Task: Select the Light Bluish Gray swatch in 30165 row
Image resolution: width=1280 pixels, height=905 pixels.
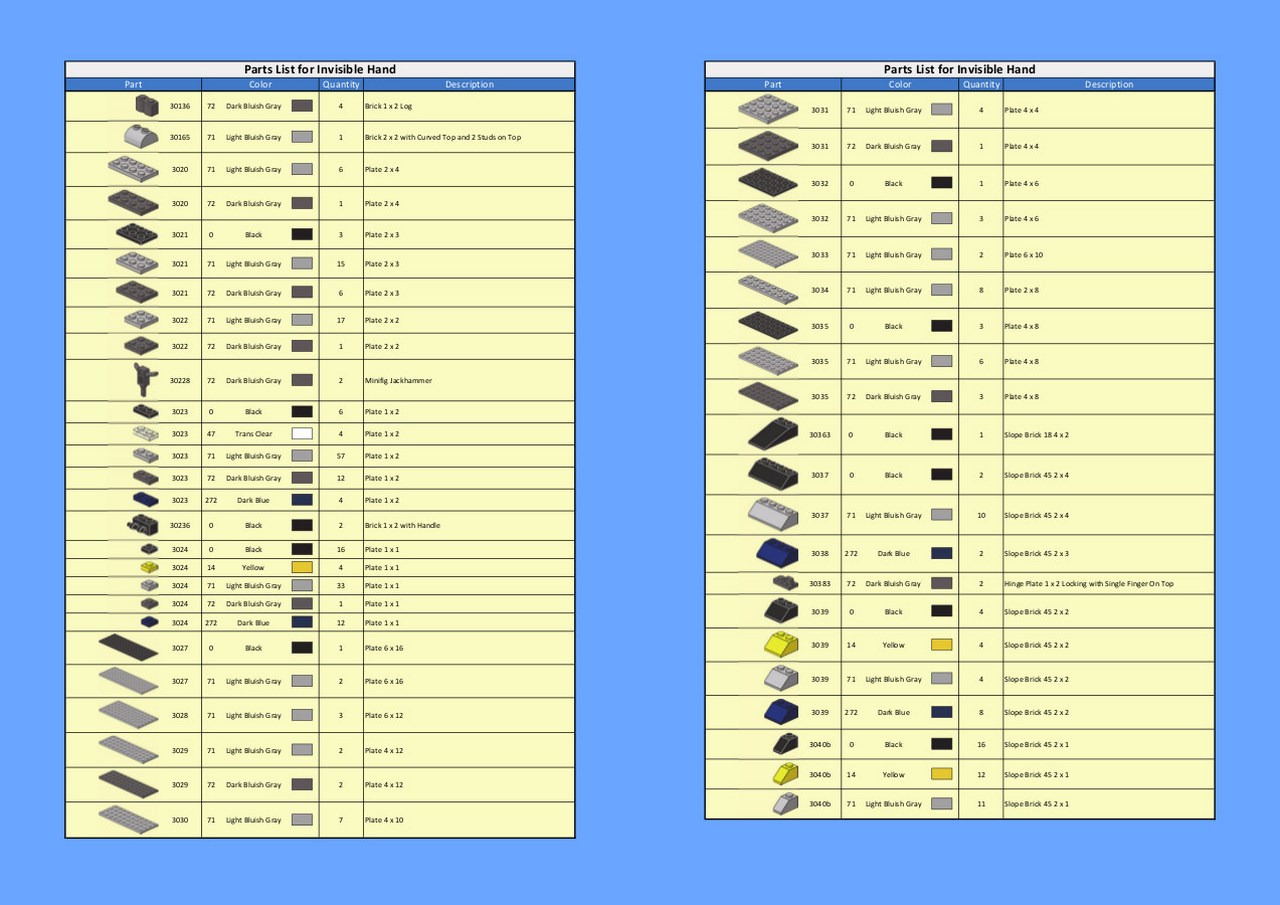Action: pos(302,136)
